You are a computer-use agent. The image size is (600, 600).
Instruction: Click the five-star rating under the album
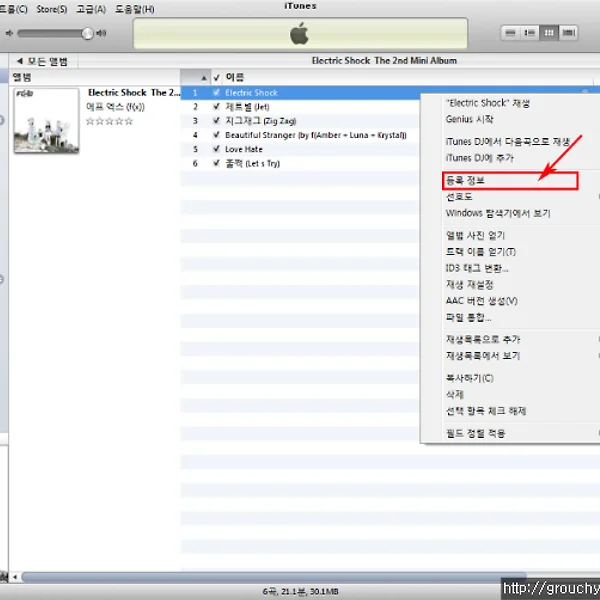coord(109,121)
